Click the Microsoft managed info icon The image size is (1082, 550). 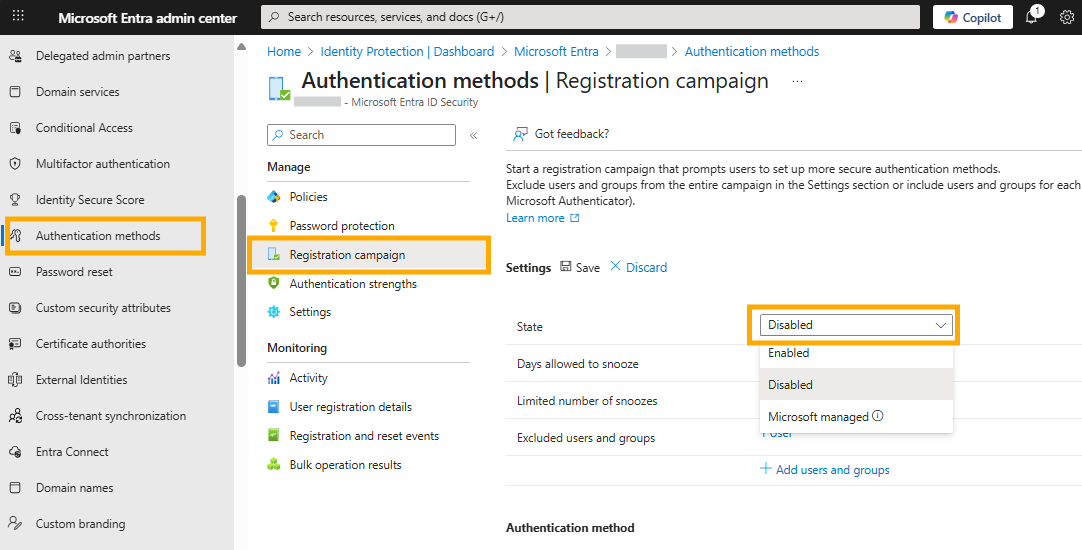(878, 416)
